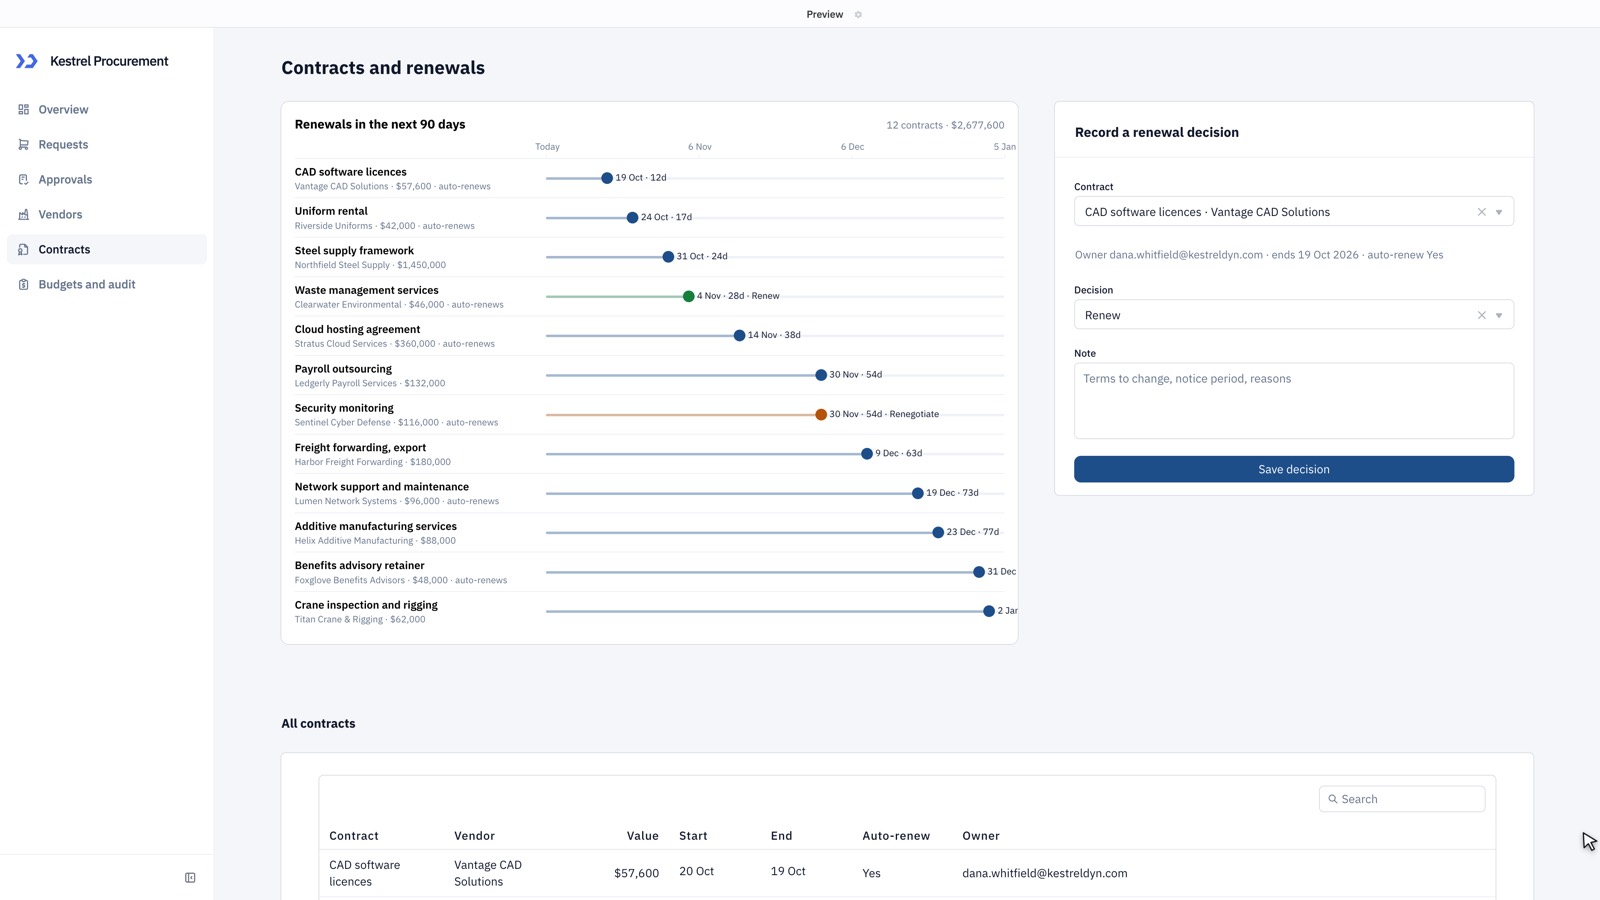Expand the Decision dropdown arrow
Screen dimensions: 1600x900
pyautogui.click(x=1499, y=315)
